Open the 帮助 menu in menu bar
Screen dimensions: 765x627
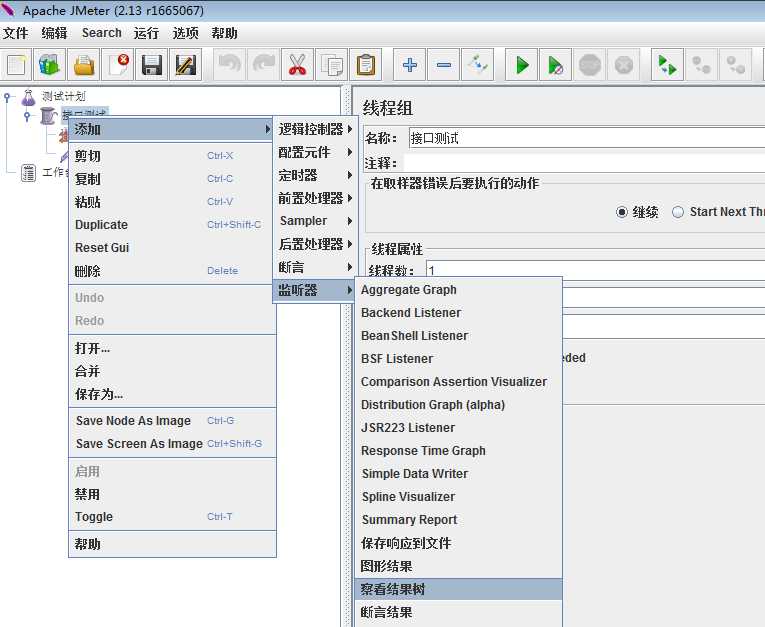pyautogui.click(x=224, y=33)
